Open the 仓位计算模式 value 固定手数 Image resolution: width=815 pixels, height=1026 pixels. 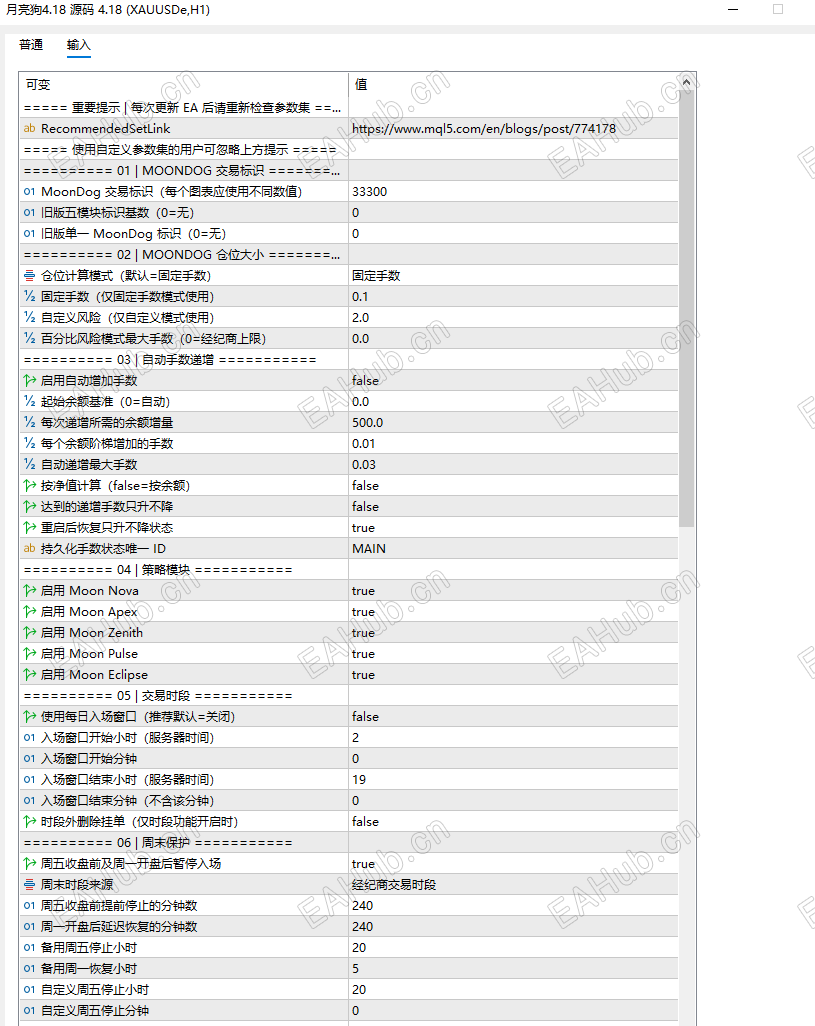pos(513,275)
